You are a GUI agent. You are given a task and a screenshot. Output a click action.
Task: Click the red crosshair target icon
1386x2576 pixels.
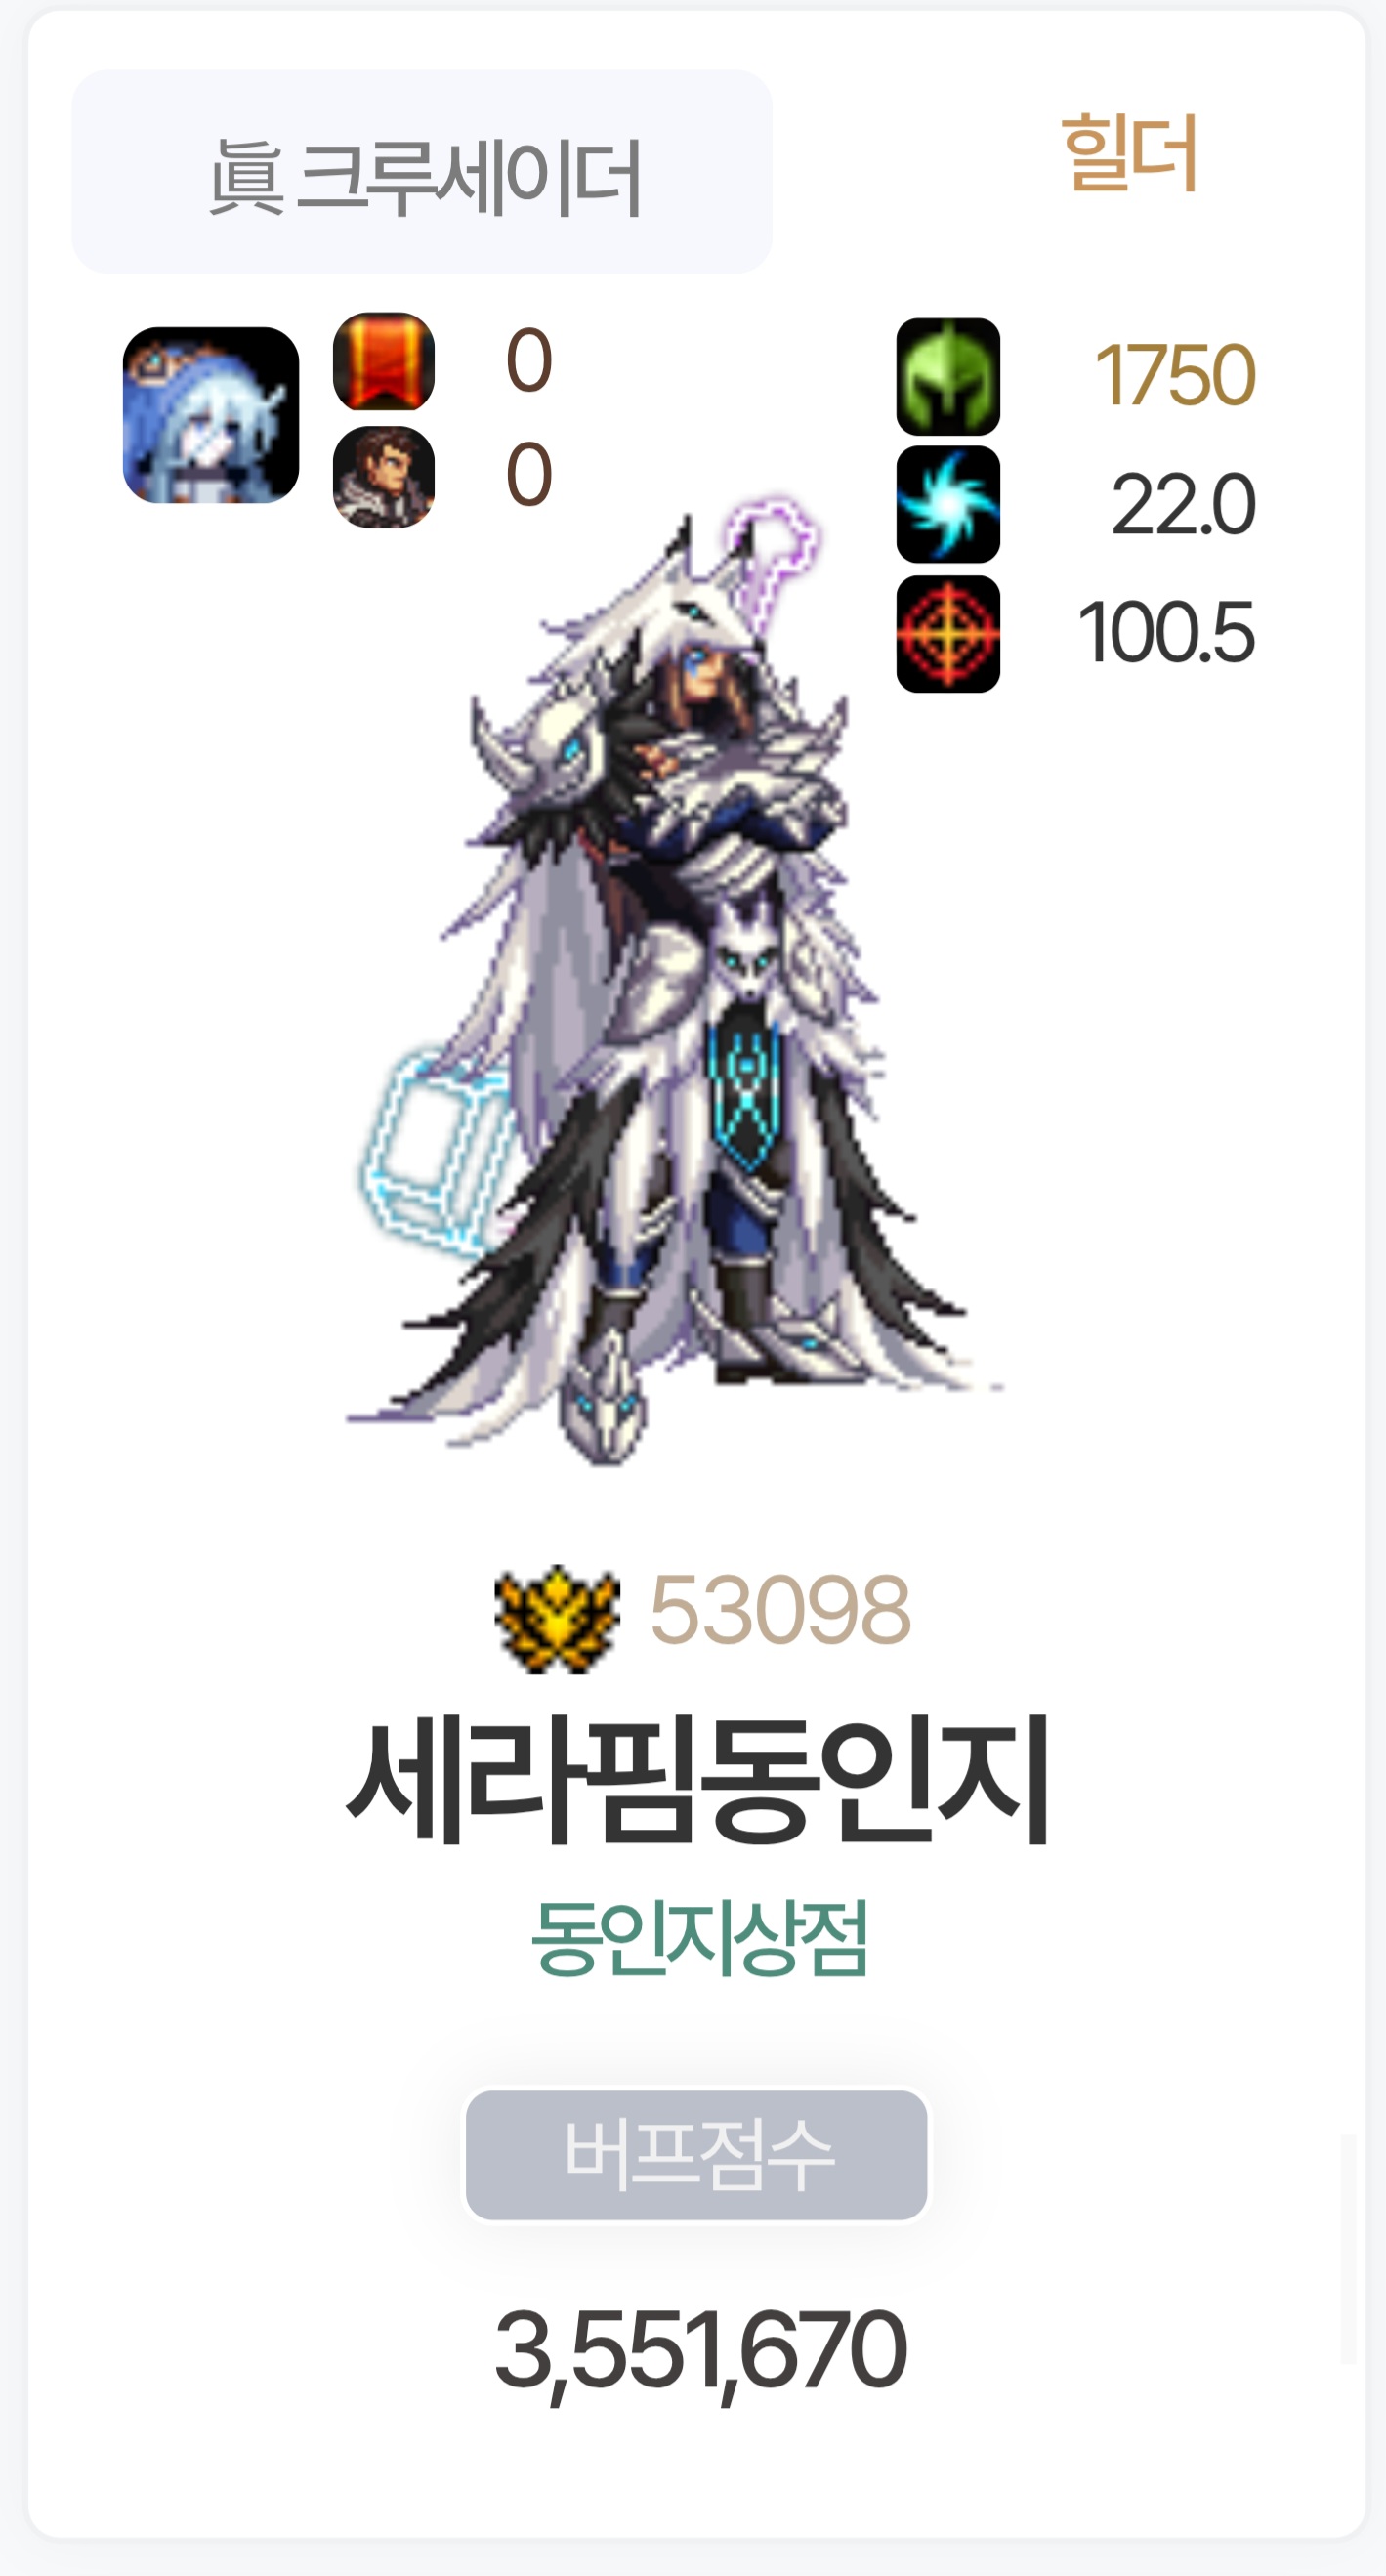[x=948, y=633]
